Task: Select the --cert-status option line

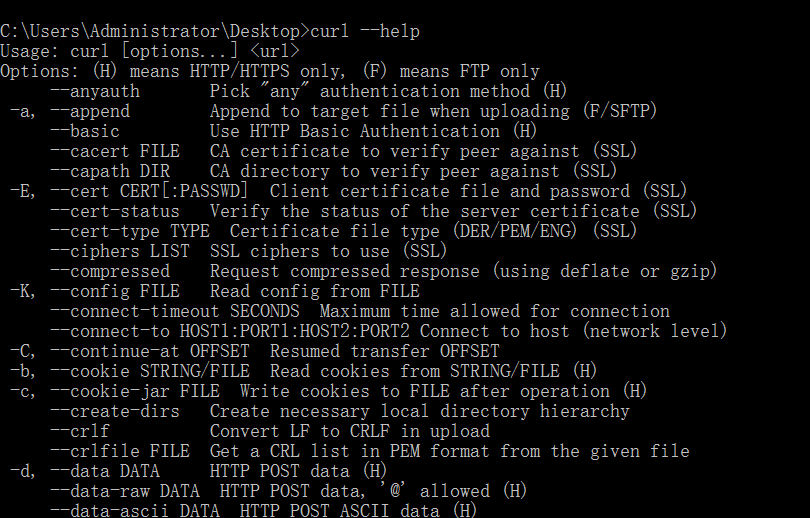Action: tap(373, 211)
